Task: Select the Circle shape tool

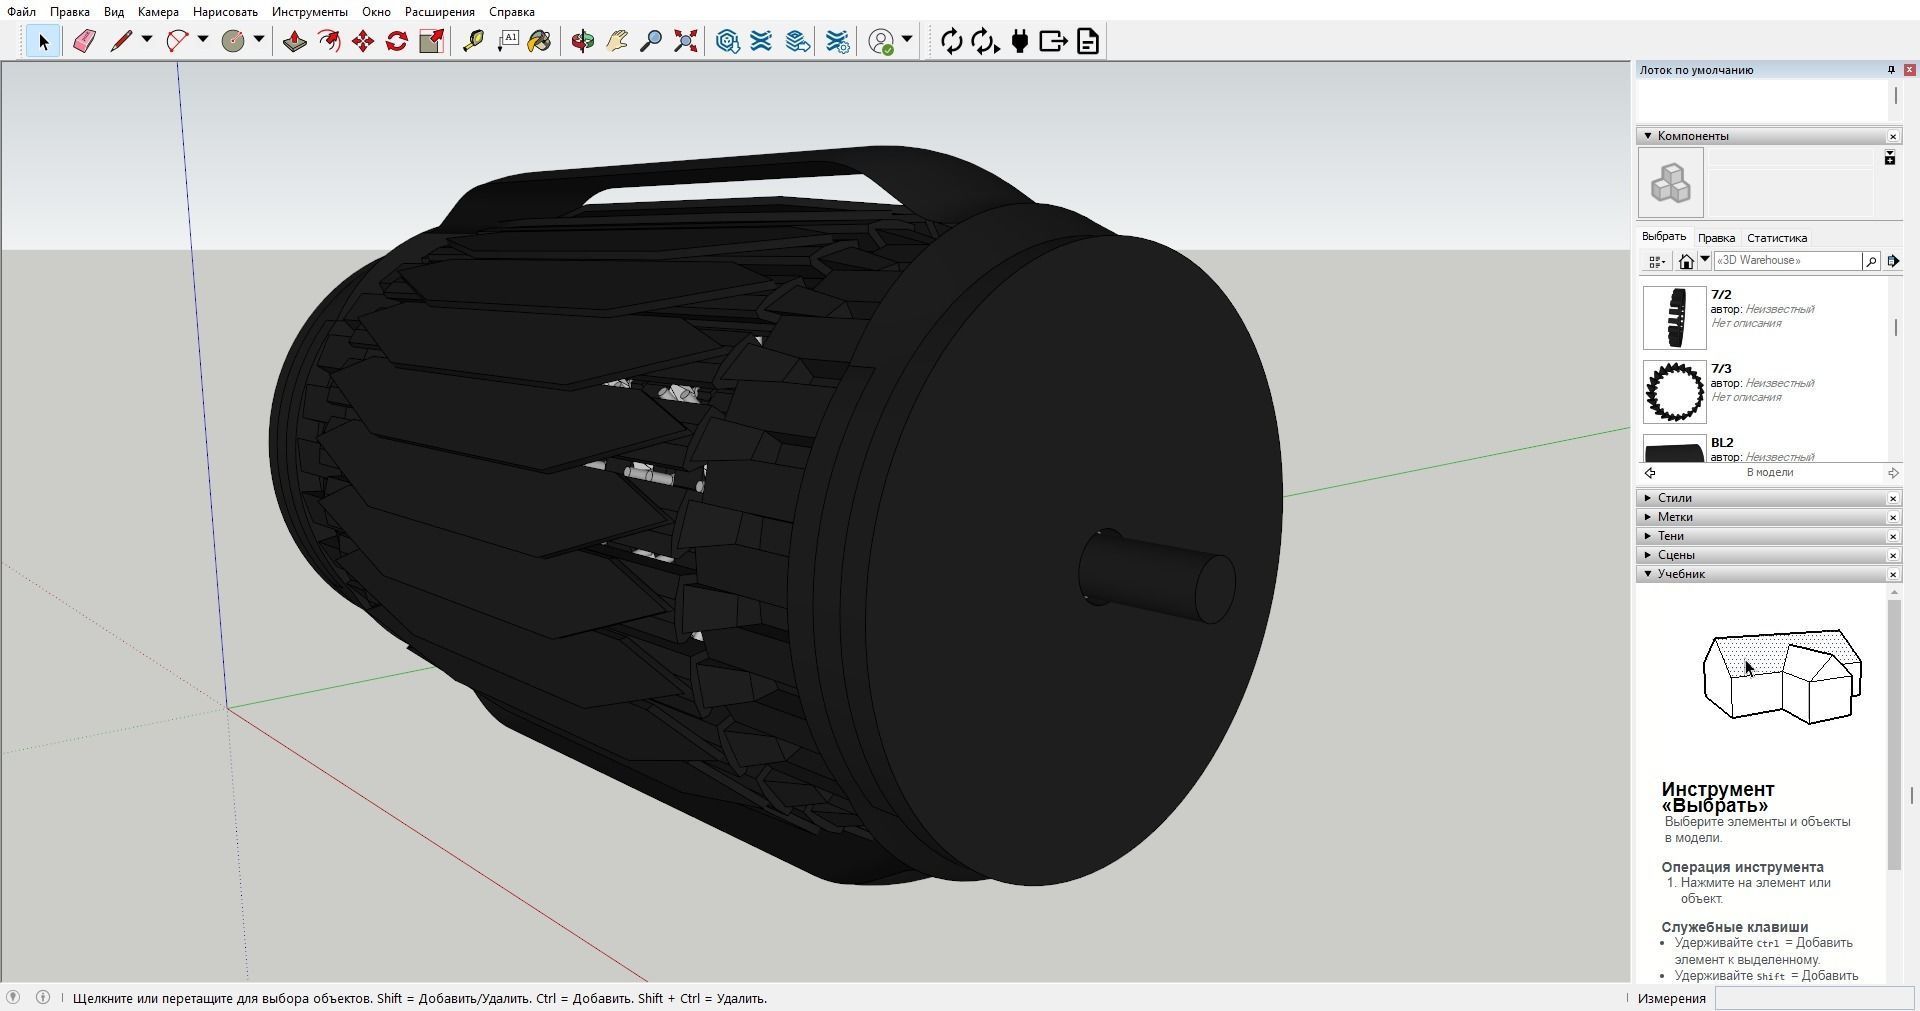Action: tap(233, 41)
